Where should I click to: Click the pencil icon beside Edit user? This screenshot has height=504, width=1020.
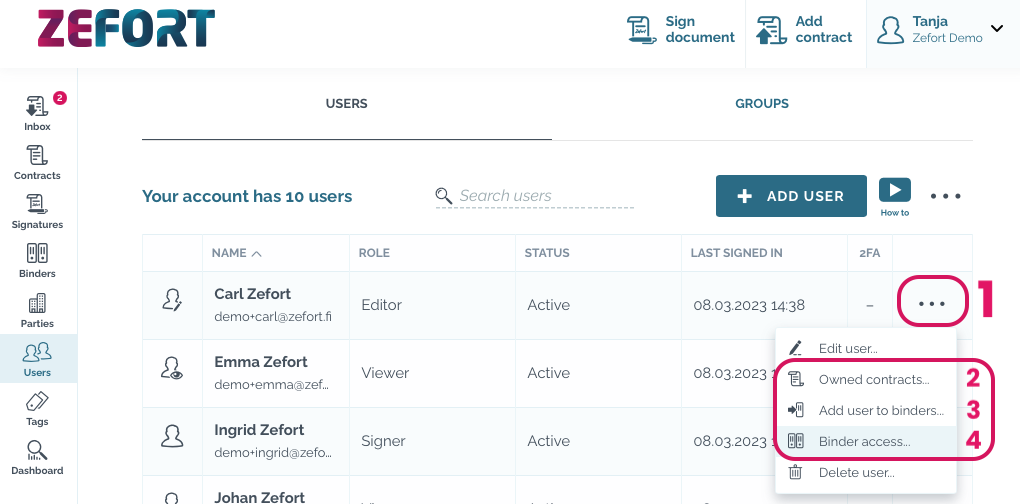coord(795,348)
